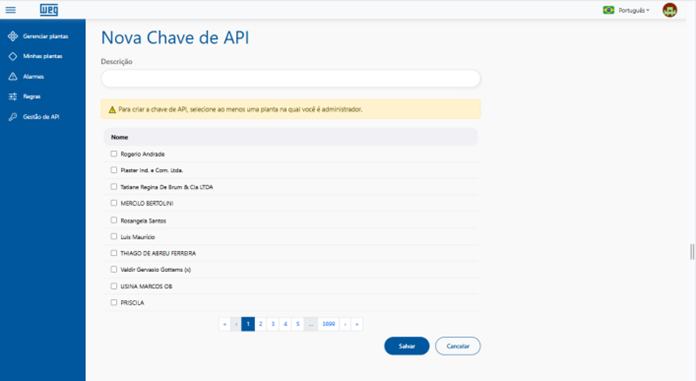Click the USINA MARCOS OB name text
The width and height of the screenshot is (696, 381).
point(146,286)
